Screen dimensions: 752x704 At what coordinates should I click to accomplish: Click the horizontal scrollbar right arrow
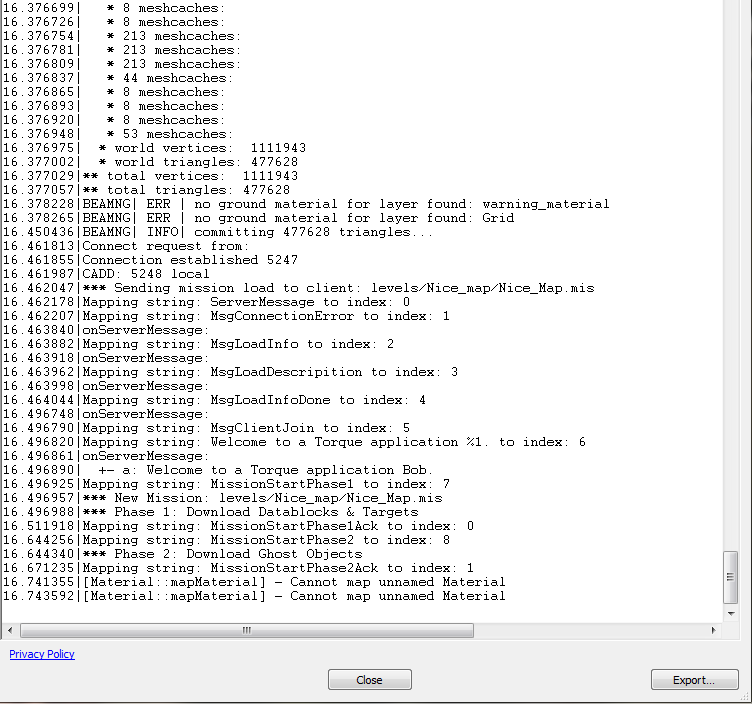pyautogui.click(x=714, y=630)
